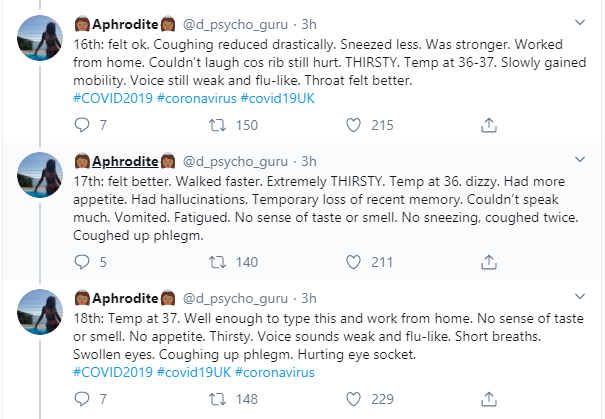Open the 18th day tweet dropdown caret
The image size is (605, 419).
click(582, 298)
